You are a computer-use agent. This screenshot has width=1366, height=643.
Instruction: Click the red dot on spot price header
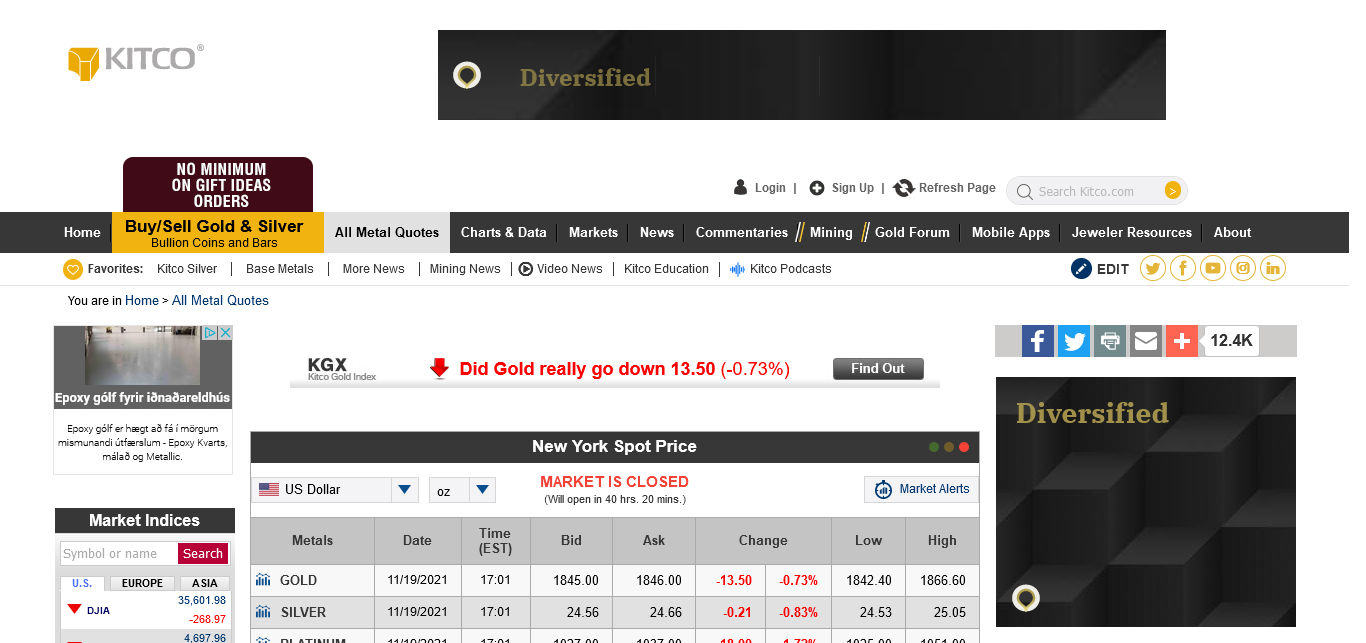pos(964,447)
